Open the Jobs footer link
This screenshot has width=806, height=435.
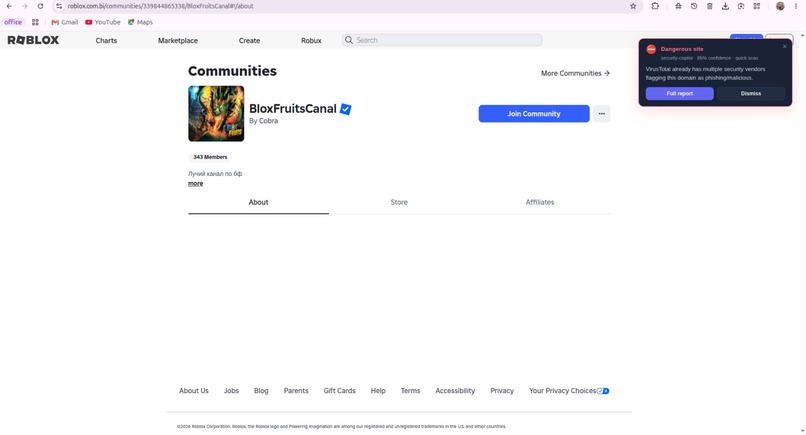231,391
